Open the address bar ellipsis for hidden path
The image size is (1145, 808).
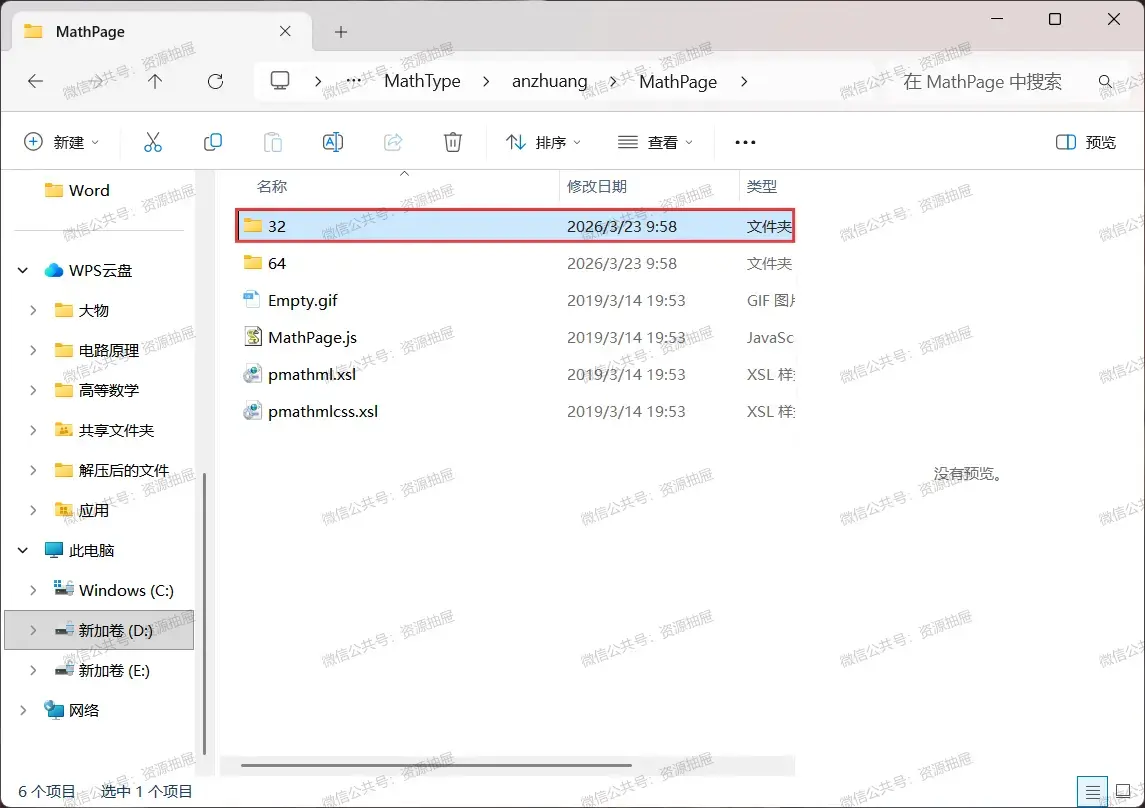point(353,81)
